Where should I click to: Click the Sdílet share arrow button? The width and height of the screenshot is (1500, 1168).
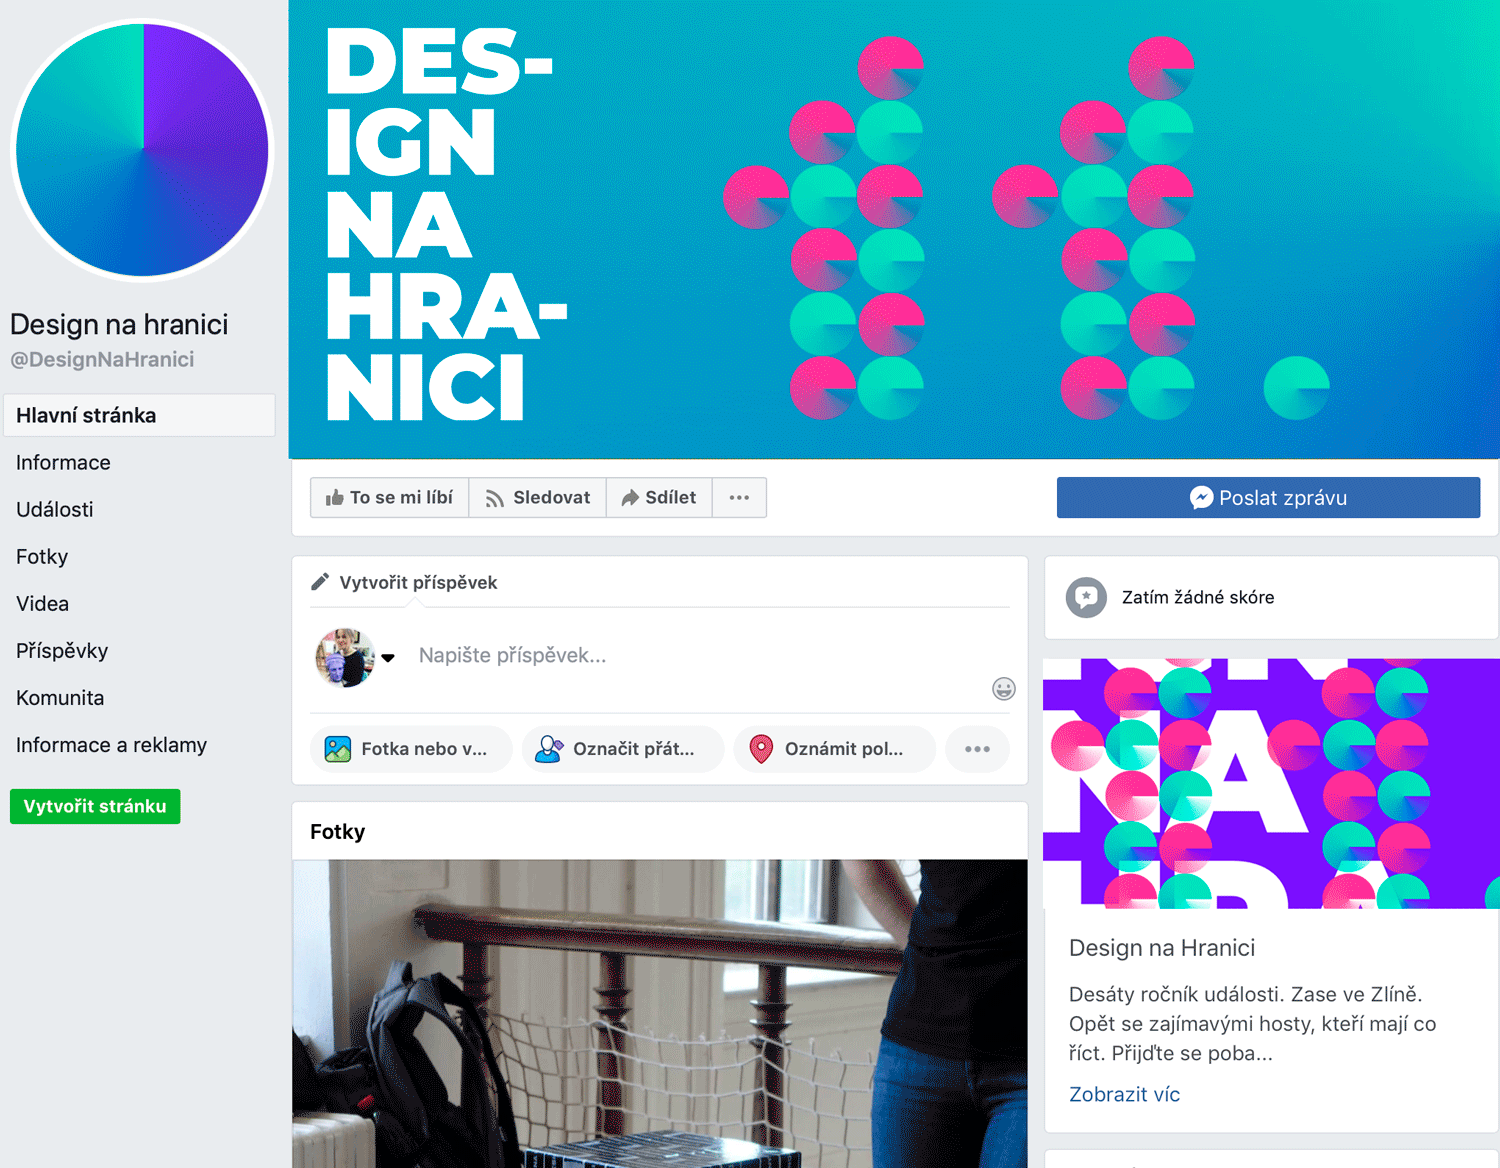659,497
